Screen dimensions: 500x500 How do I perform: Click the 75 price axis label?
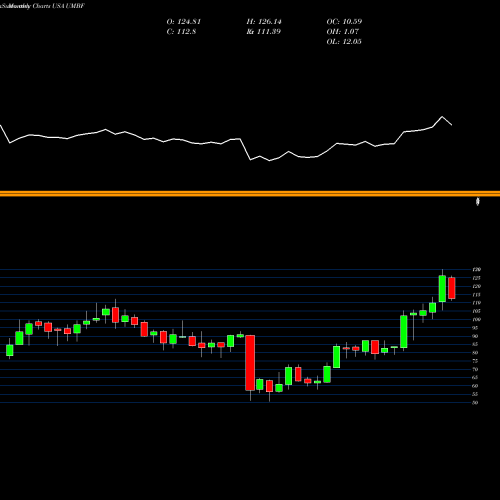coord(475,361)
